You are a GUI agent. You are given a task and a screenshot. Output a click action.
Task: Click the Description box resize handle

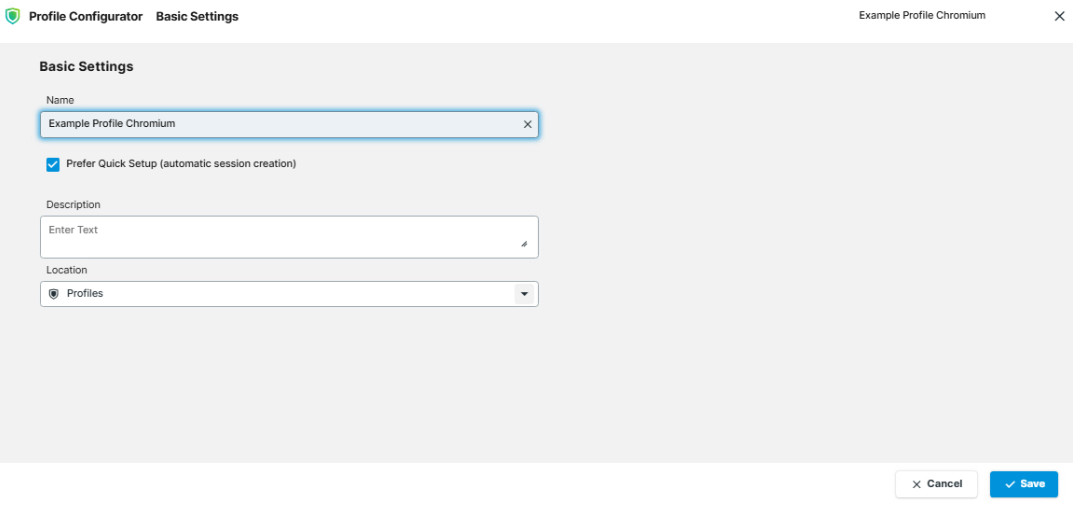coord(524,244)
